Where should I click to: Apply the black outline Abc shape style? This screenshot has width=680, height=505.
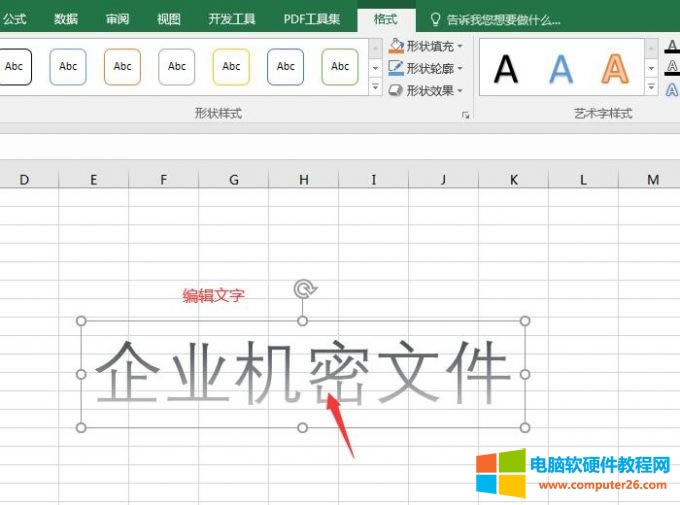[x=14, y=66]
